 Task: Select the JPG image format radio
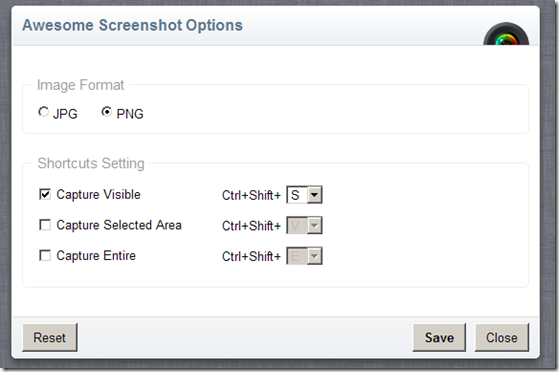click(x=43, y=112)
